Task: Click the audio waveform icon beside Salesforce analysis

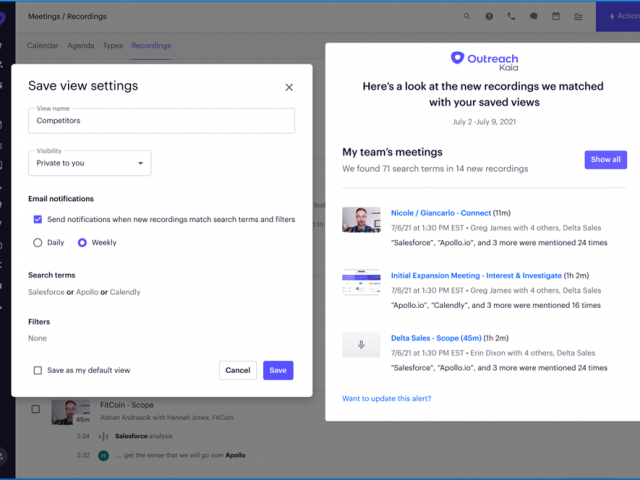Action: pos(104,436)
